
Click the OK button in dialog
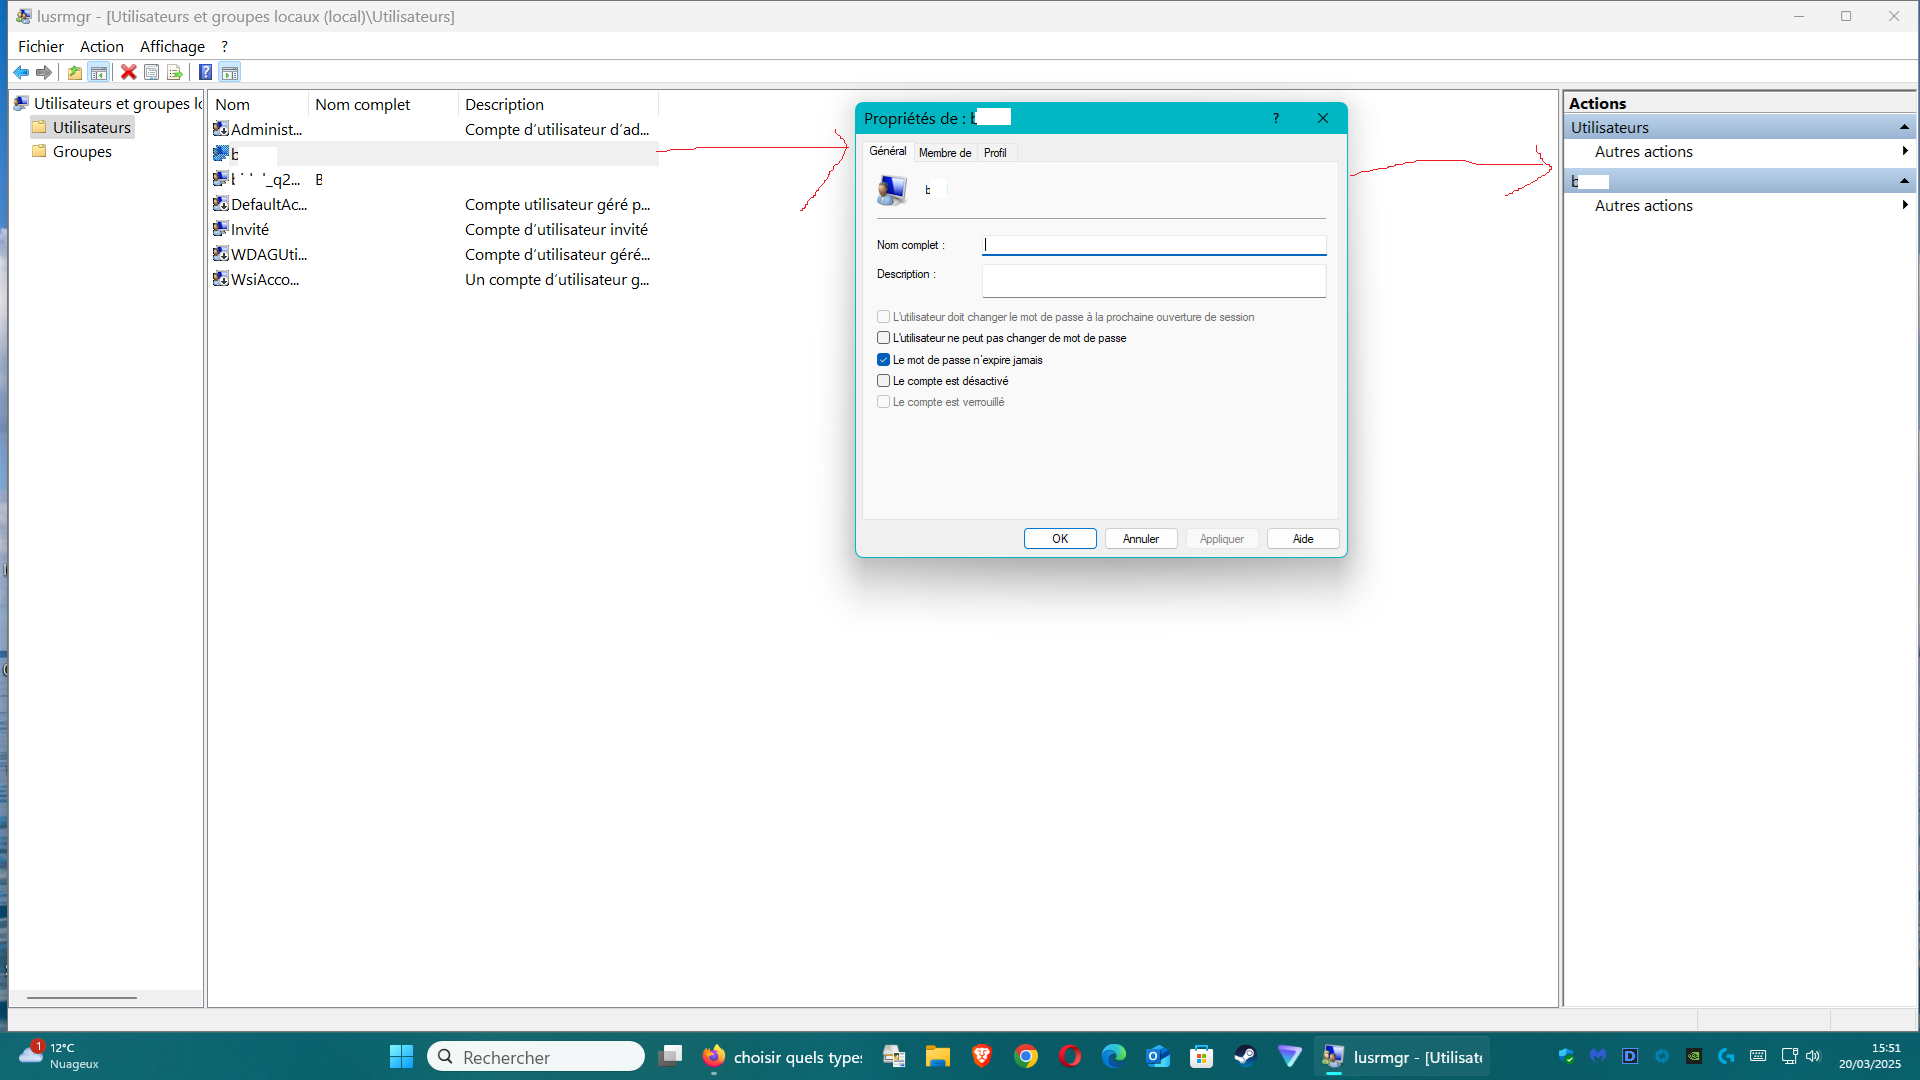(x=1060, y=539)
